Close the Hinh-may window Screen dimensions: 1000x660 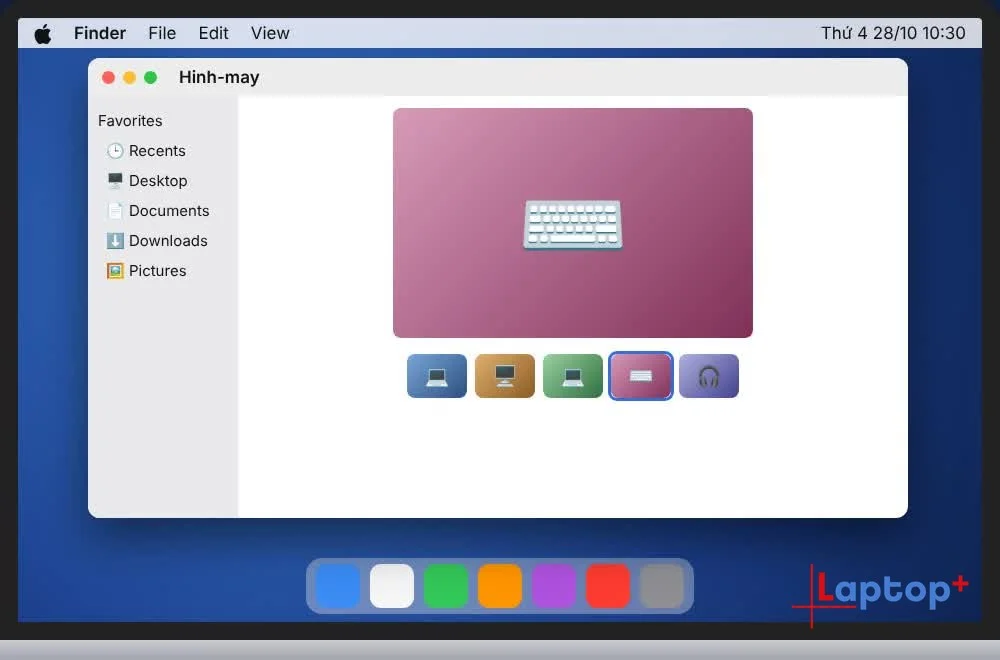[x=108, y=77]
